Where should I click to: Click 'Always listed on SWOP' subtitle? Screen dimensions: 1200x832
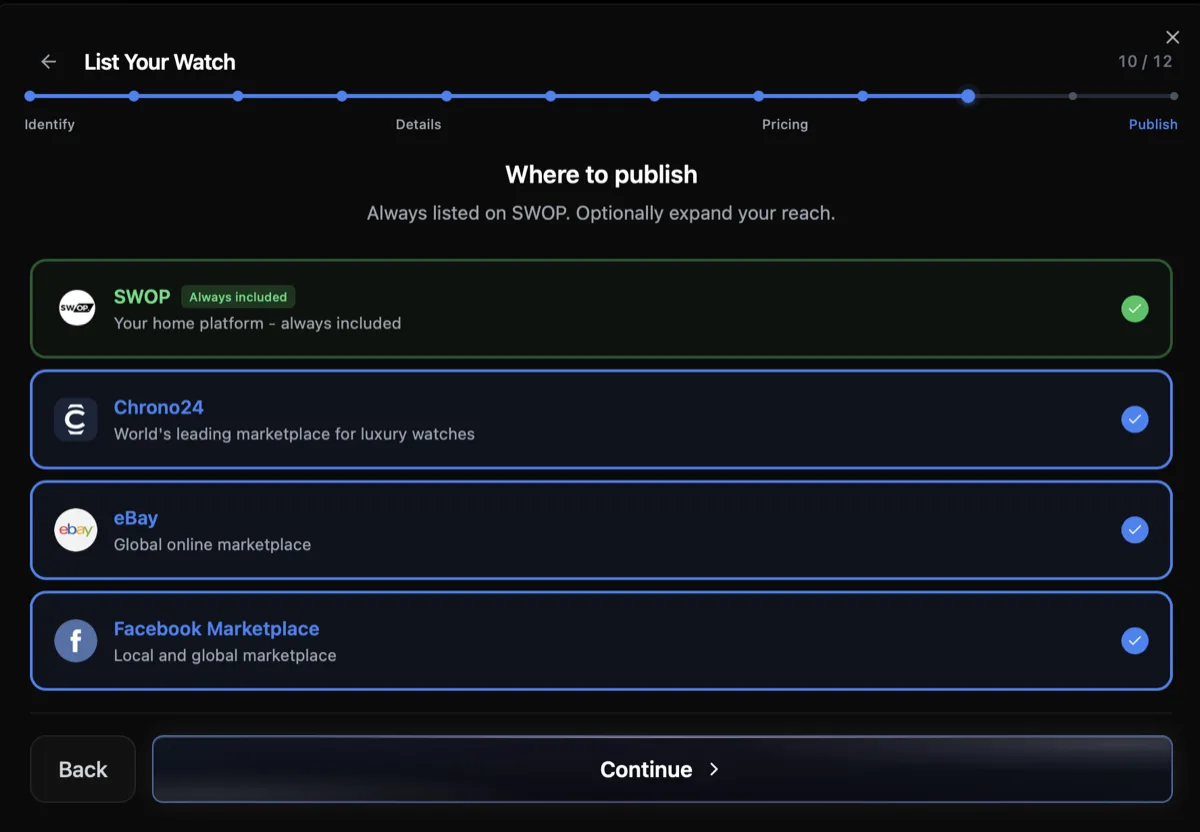[x=601, y=213]
